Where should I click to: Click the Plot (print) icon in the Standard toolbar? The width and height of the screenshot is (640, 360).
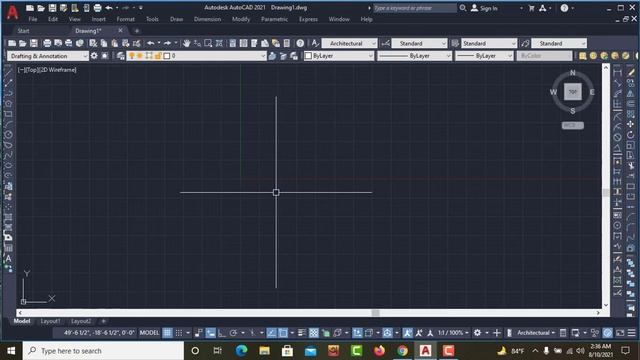click(47, 43)
